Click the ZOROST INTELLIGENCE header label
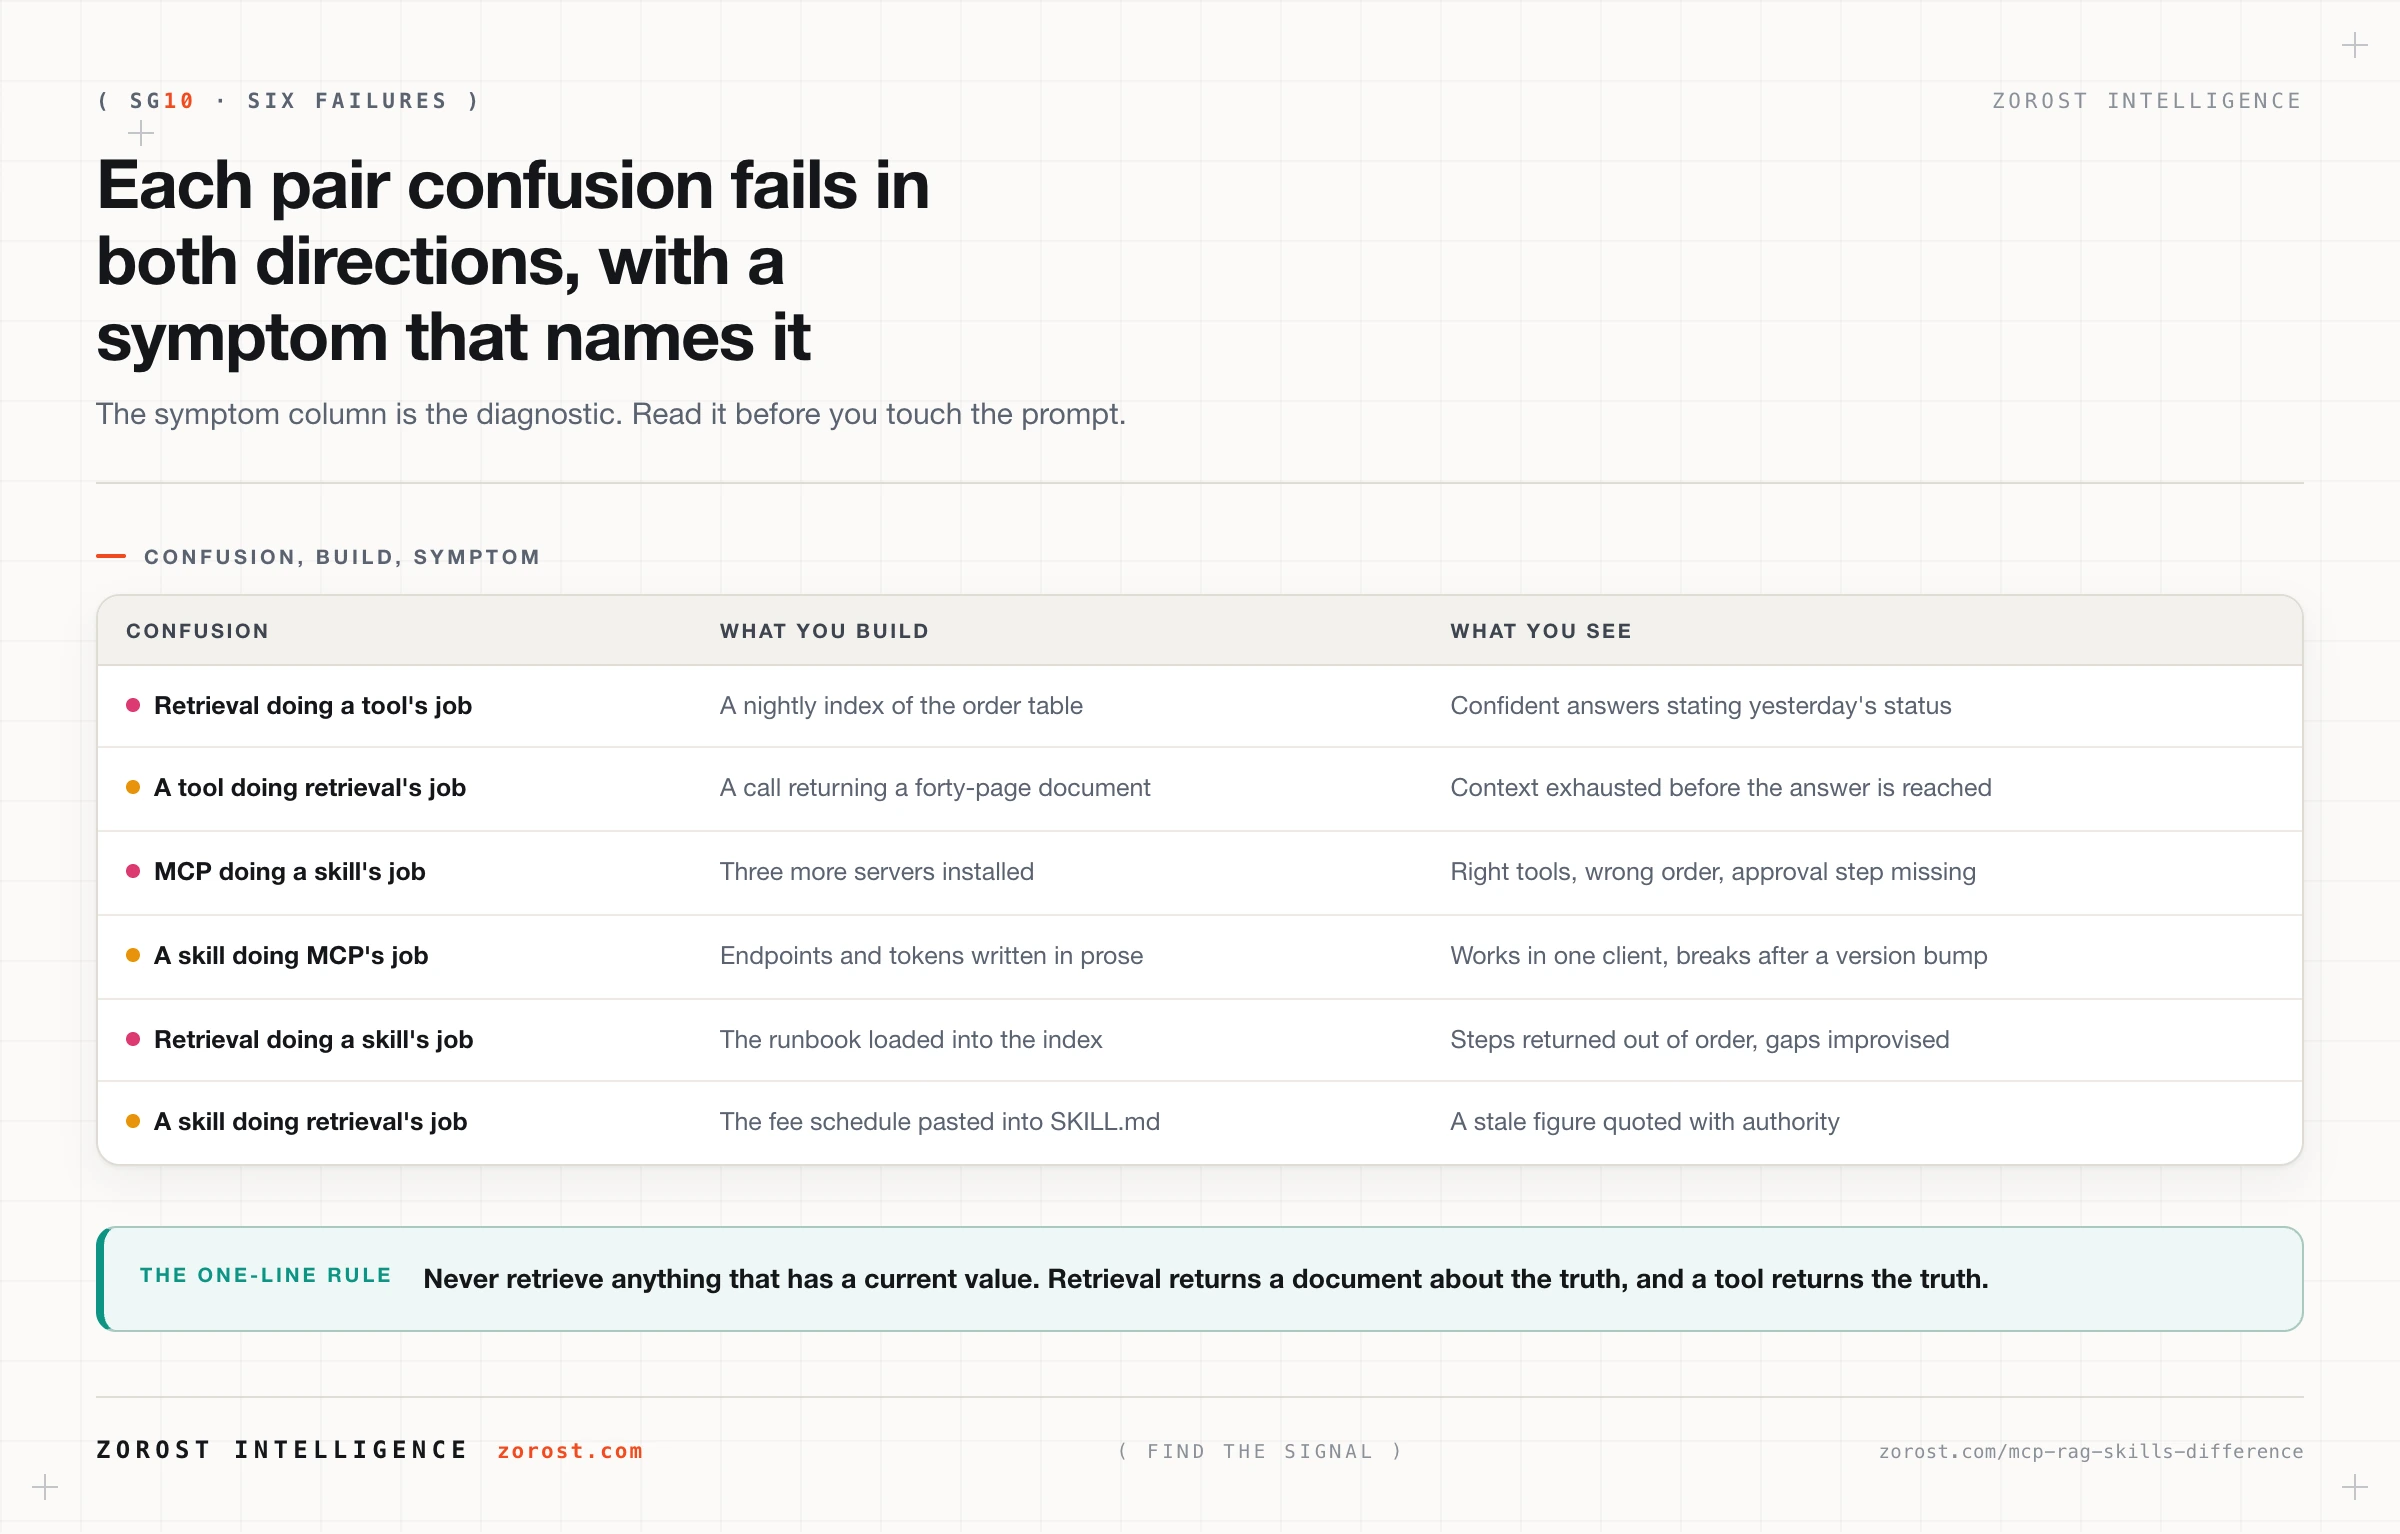The width and height of the screenshot is (2400, 1534). click(2147, 101)
